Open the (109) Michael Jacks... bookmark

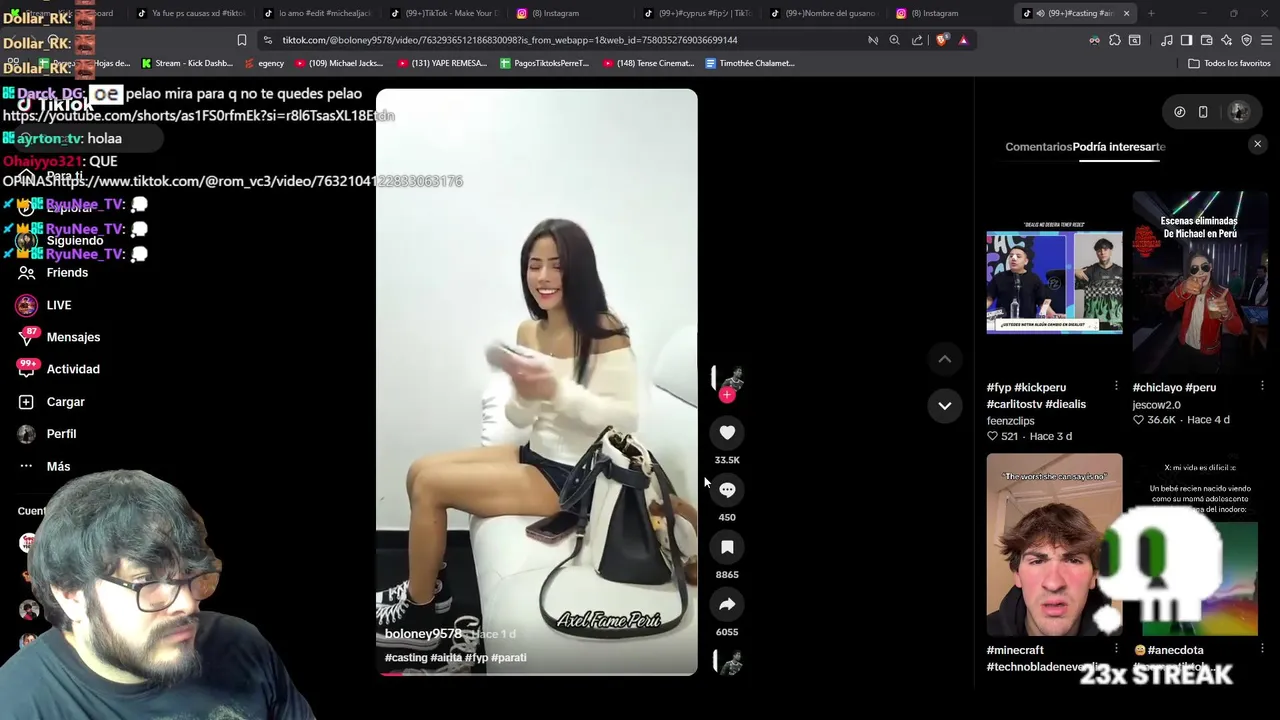coord(340,63)
